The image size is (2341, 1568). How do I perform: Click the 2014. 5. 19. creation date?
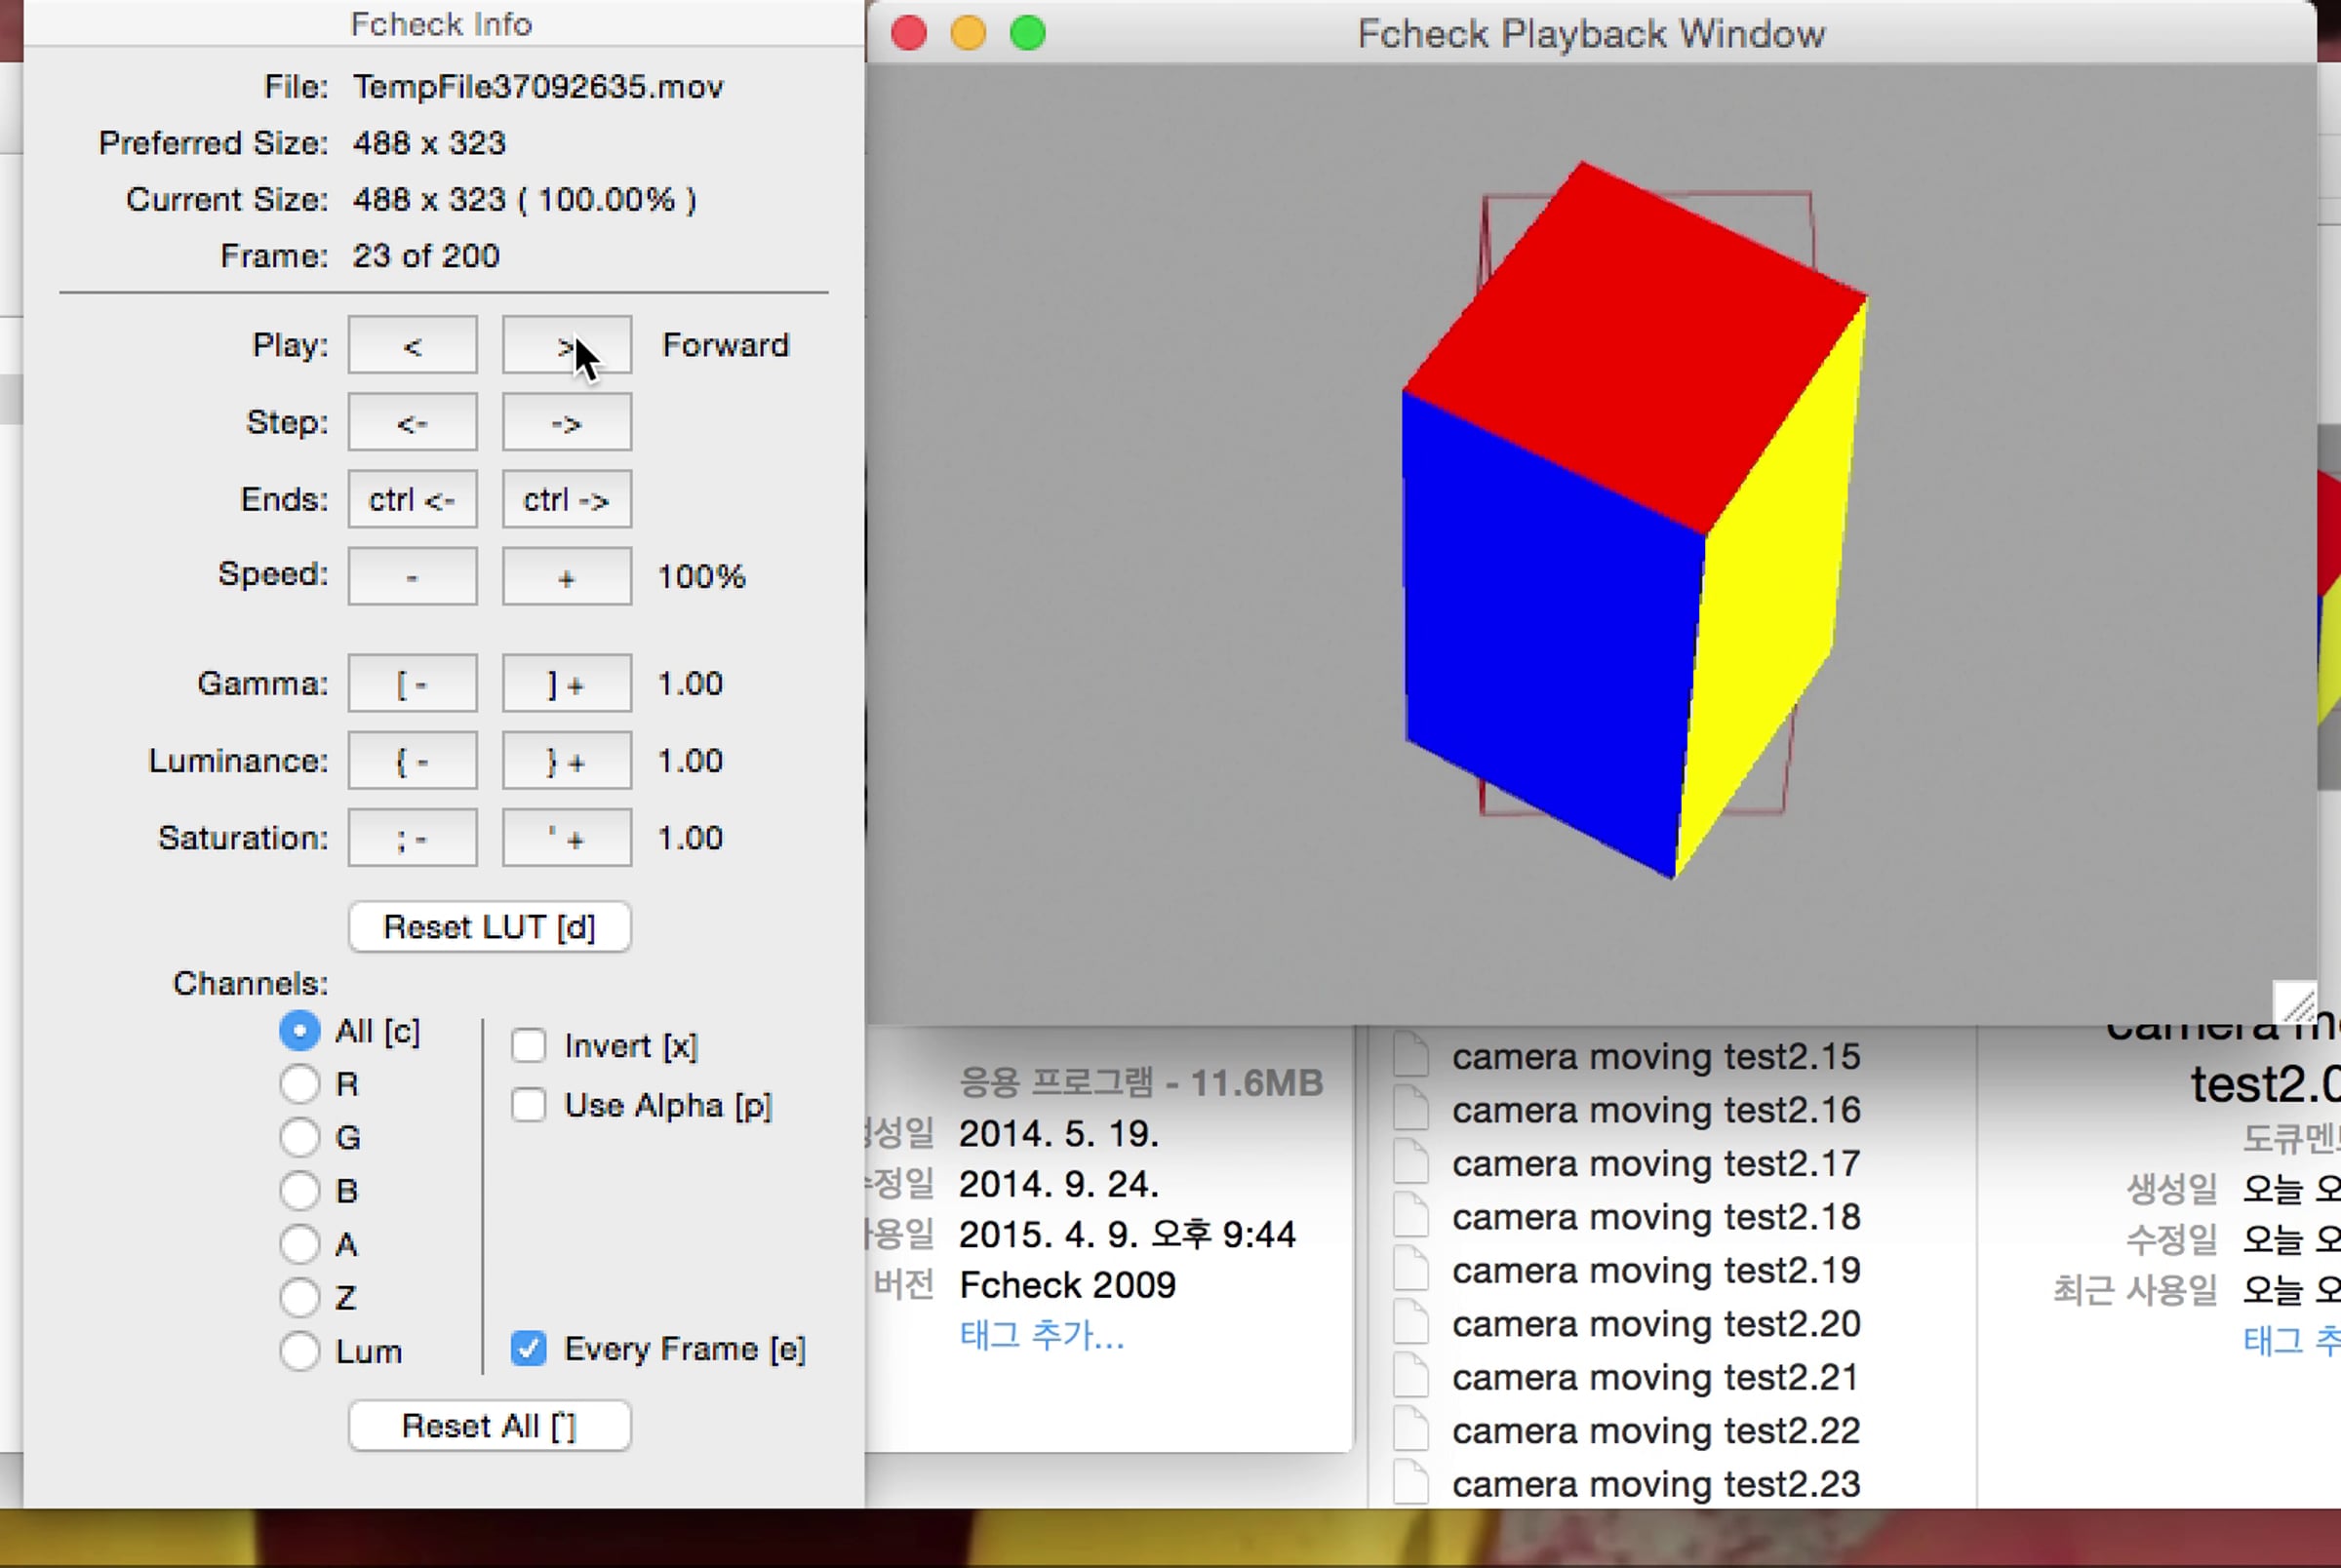tap(1059, 1134)
